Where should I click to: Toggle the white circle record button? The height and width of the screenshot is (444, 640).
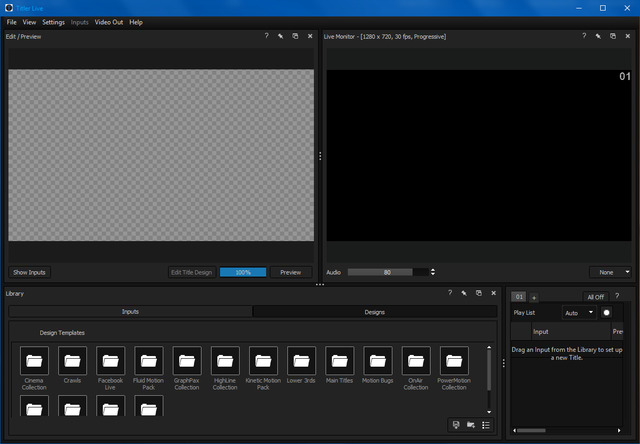click(x=606, y=313)
